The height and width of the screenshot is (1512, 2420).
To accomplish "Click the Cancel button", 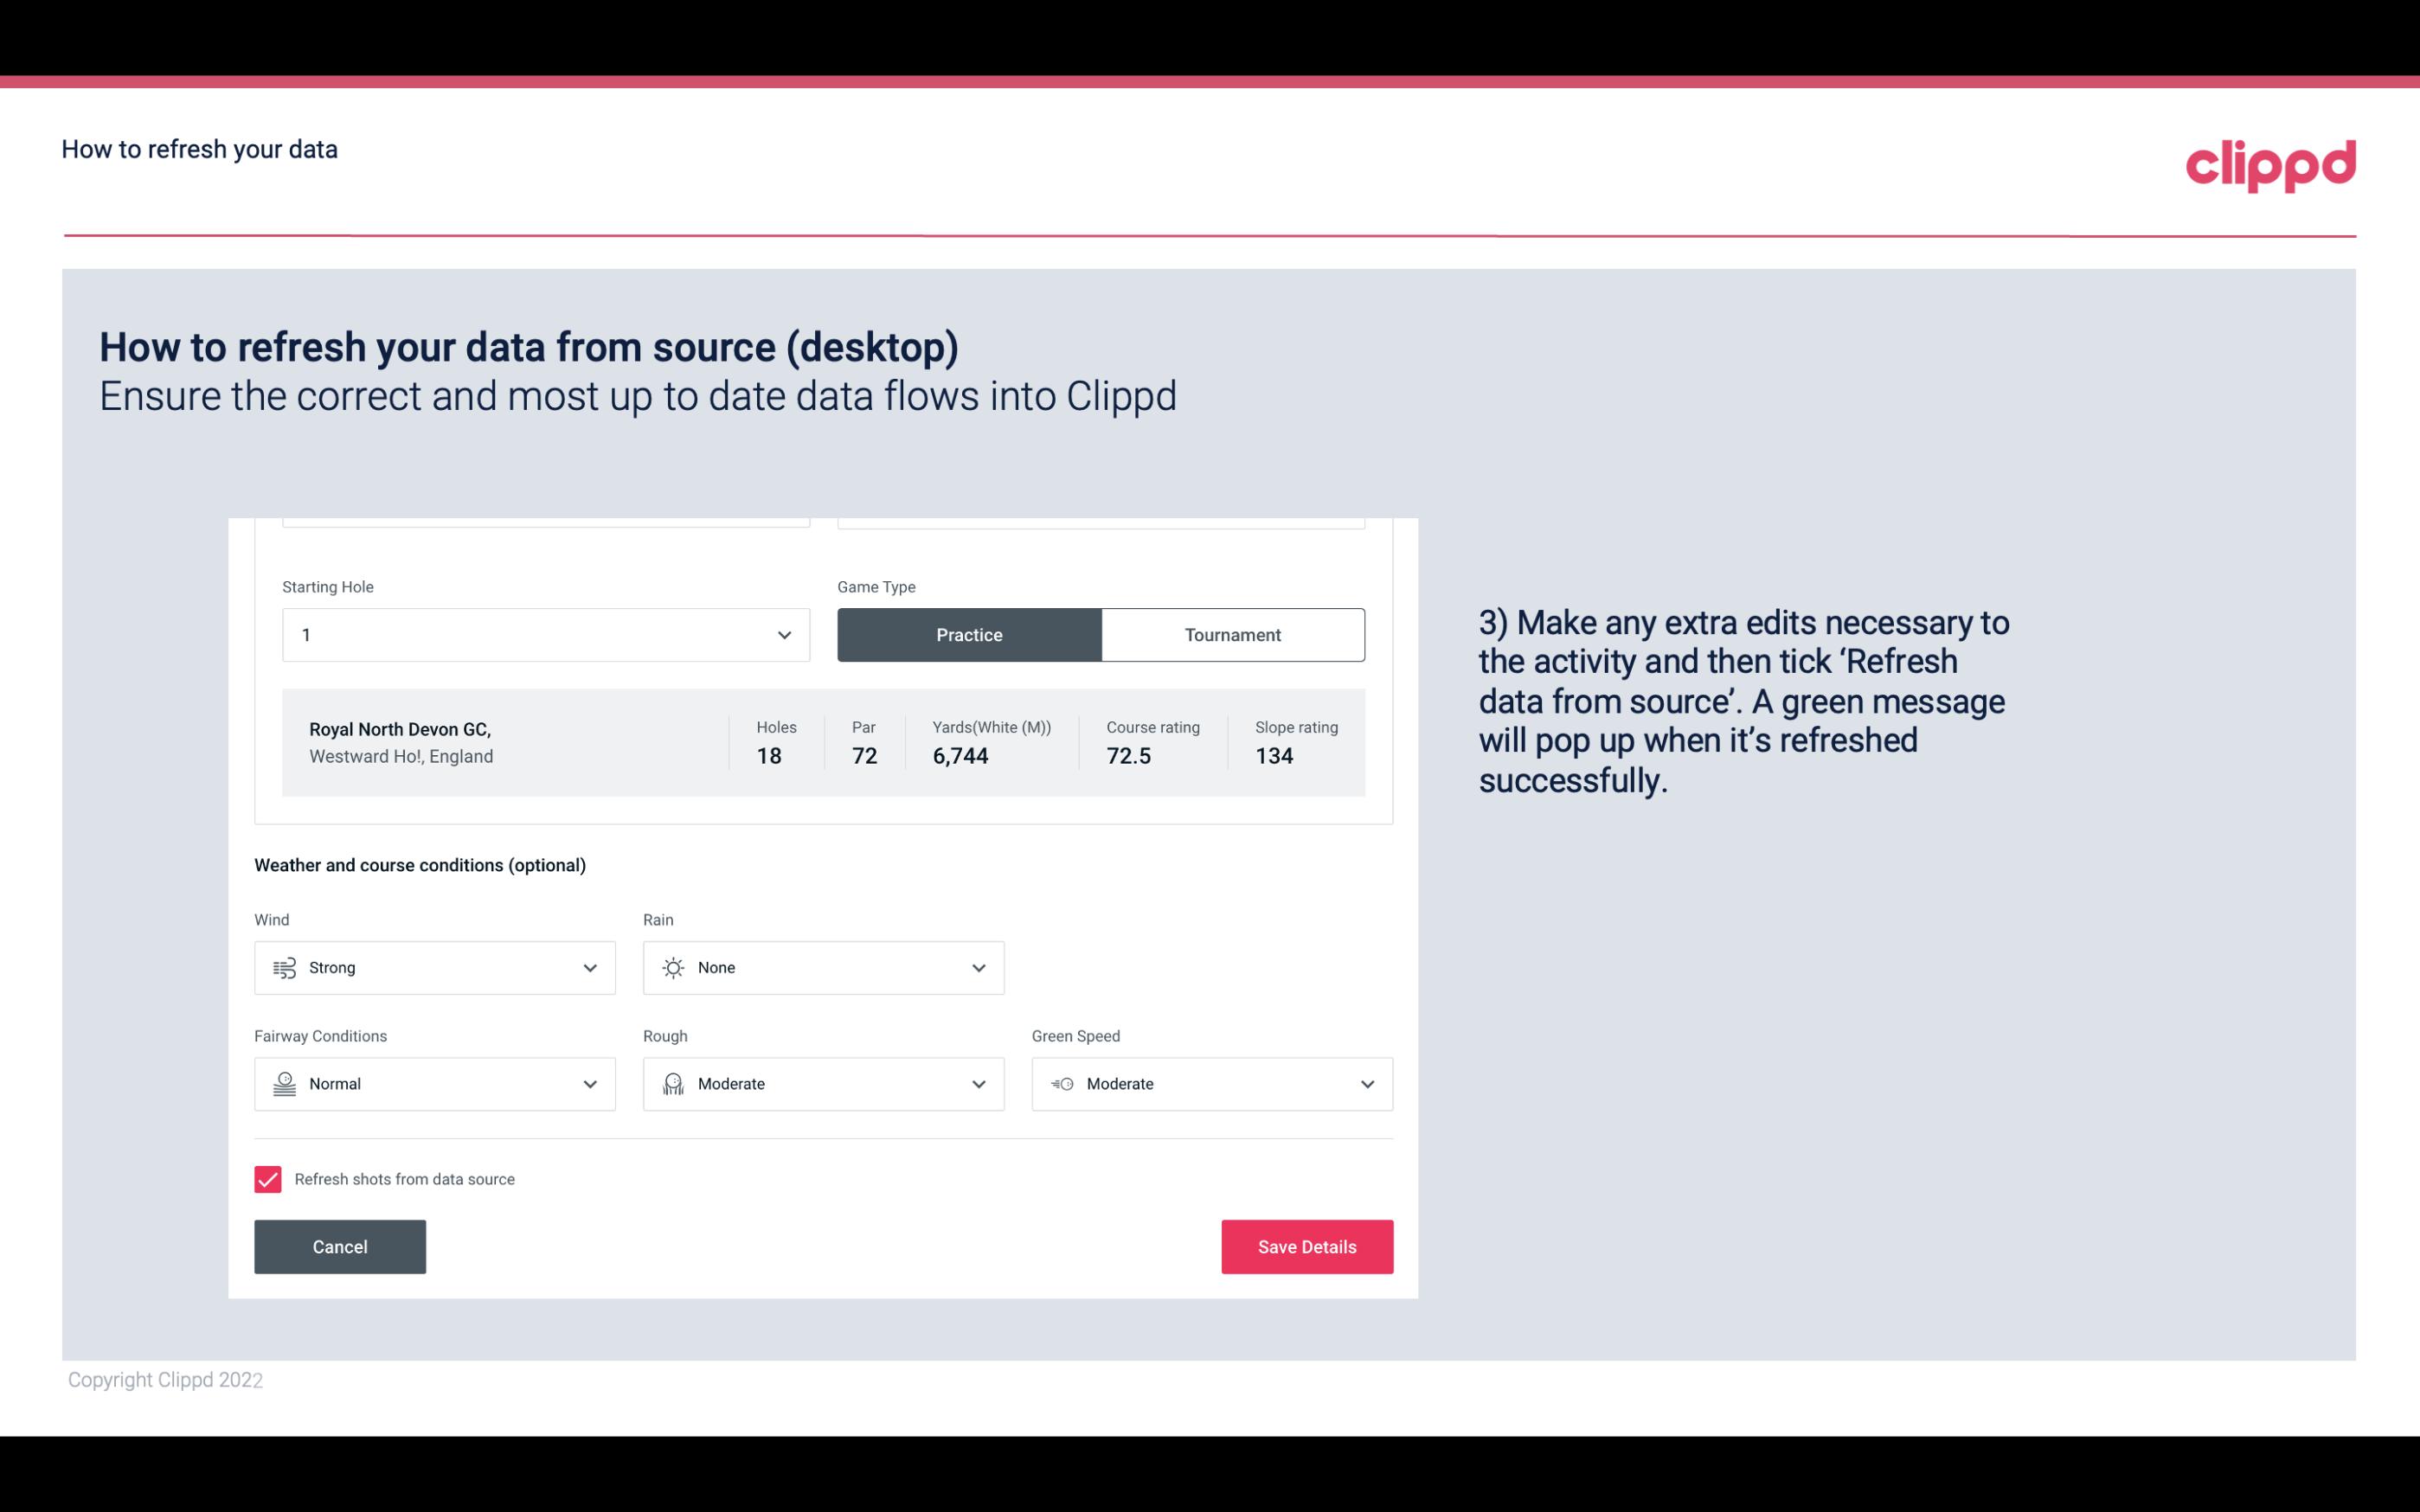I will (x=340, y=1246).
